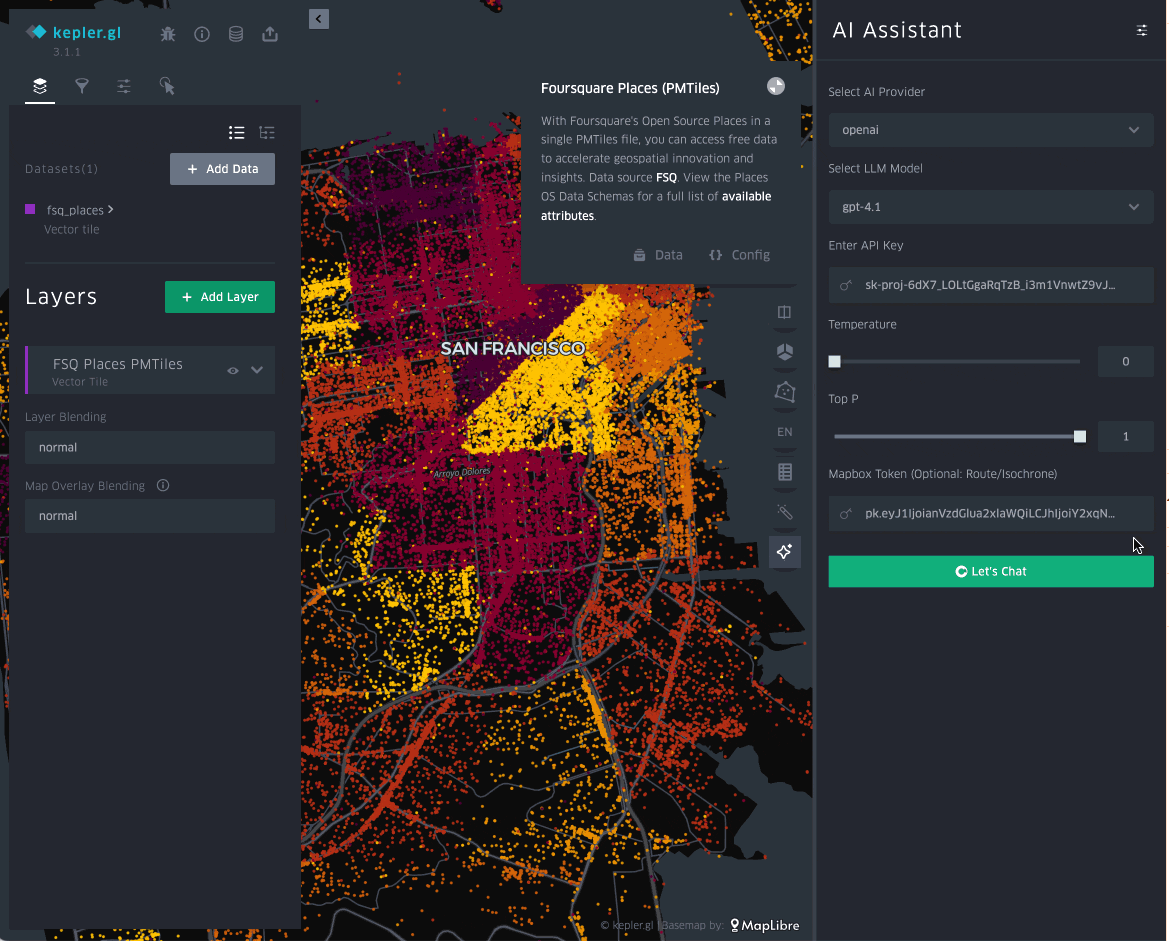Click the Config link in card
This screenshot has width=1169, height=941.
740,255
